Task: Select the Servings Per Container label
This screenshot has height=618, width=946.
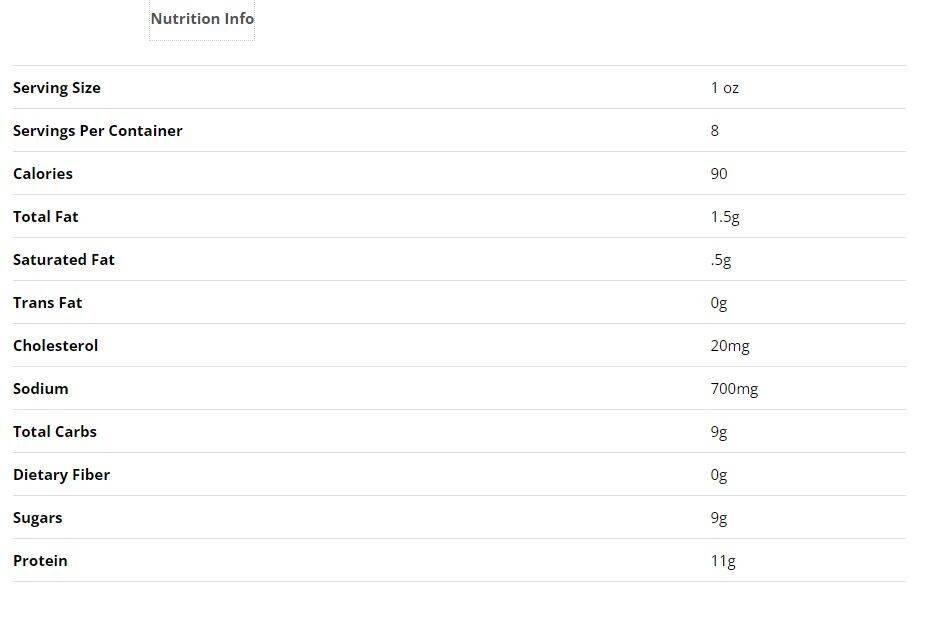Action: pos(98,131)
